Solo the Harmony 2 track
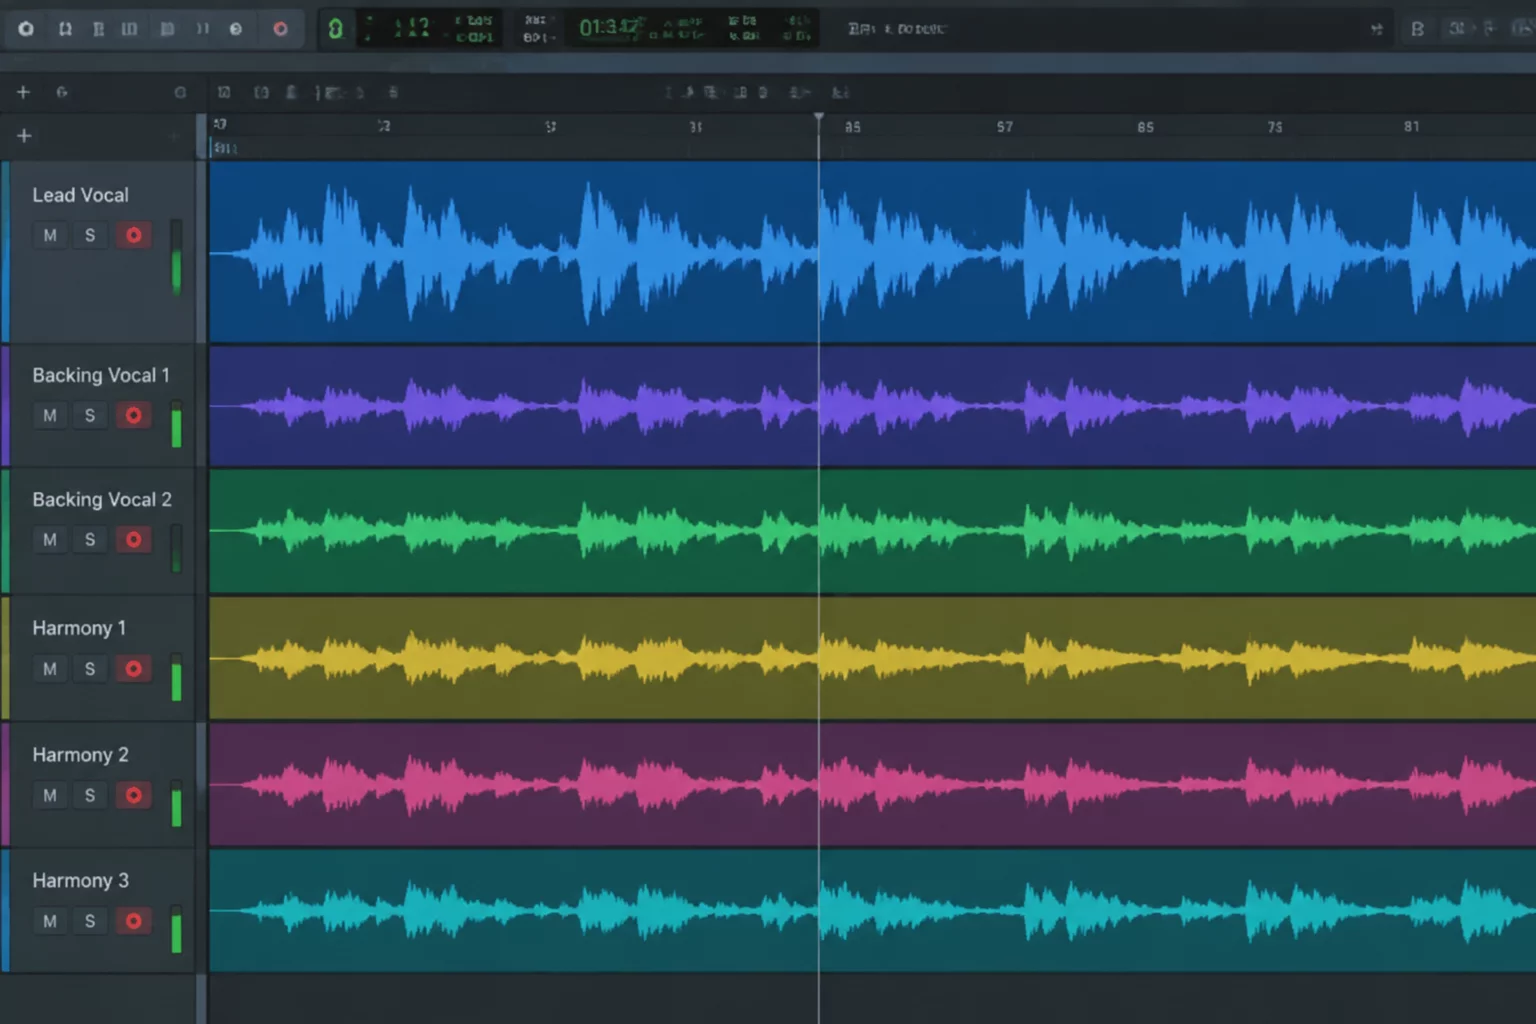 [90, 796]
